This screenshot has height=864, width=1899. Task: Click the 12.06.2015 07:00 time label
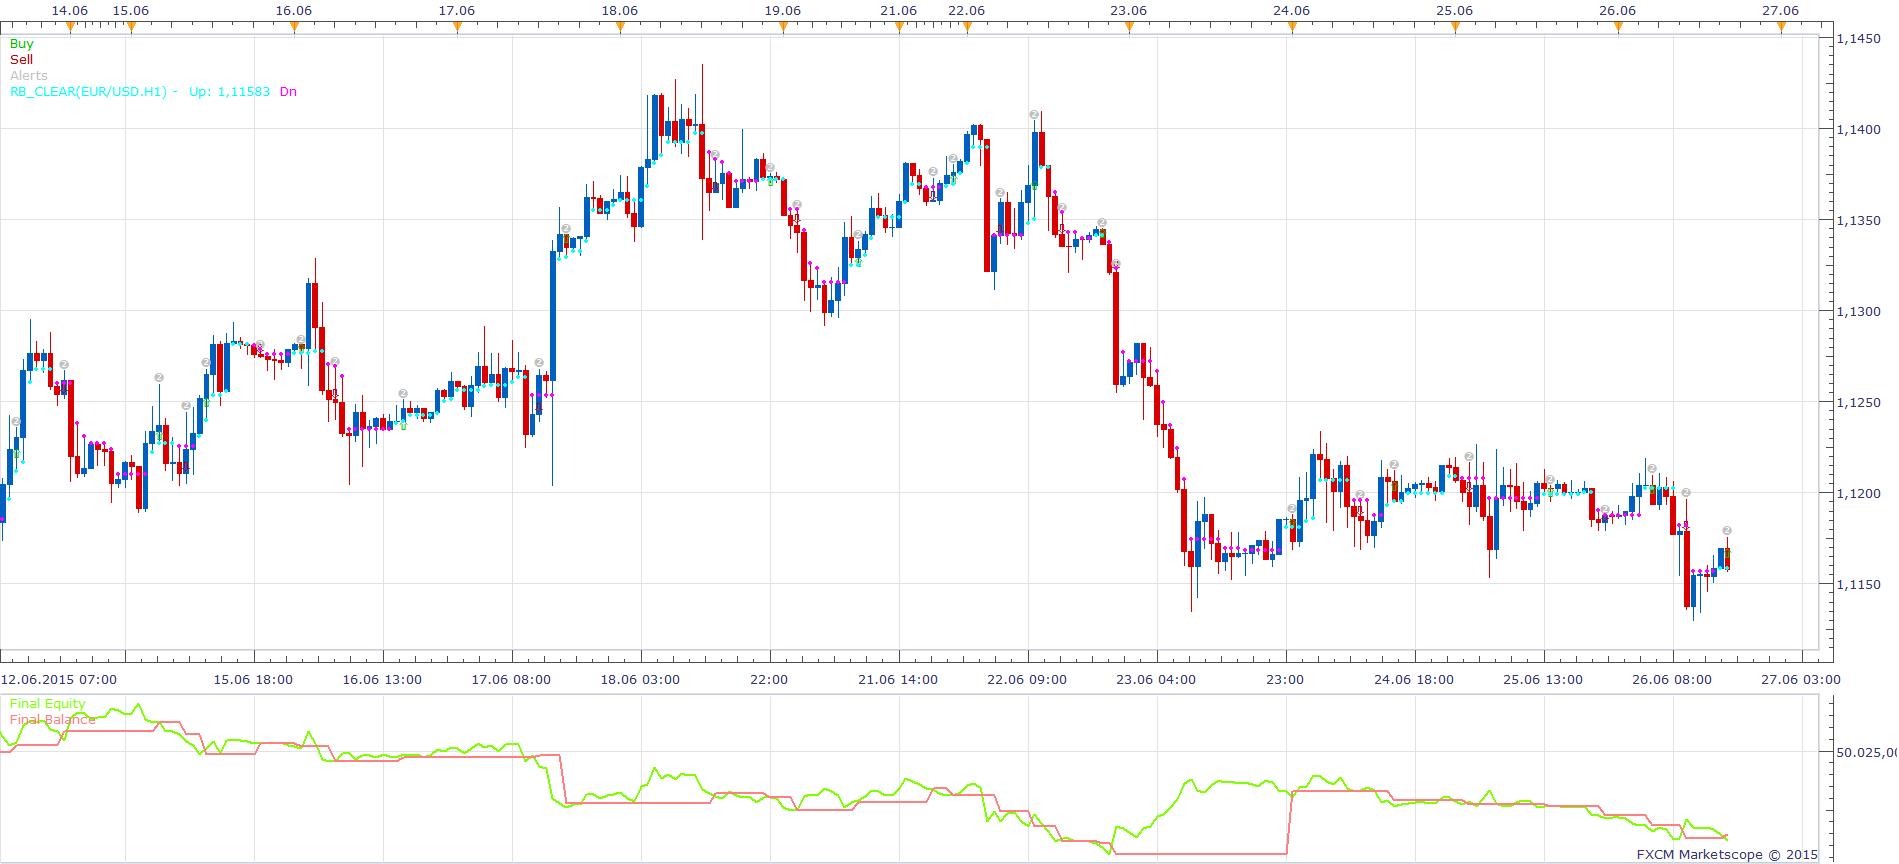pyautogui.click(x=59, y=680)
